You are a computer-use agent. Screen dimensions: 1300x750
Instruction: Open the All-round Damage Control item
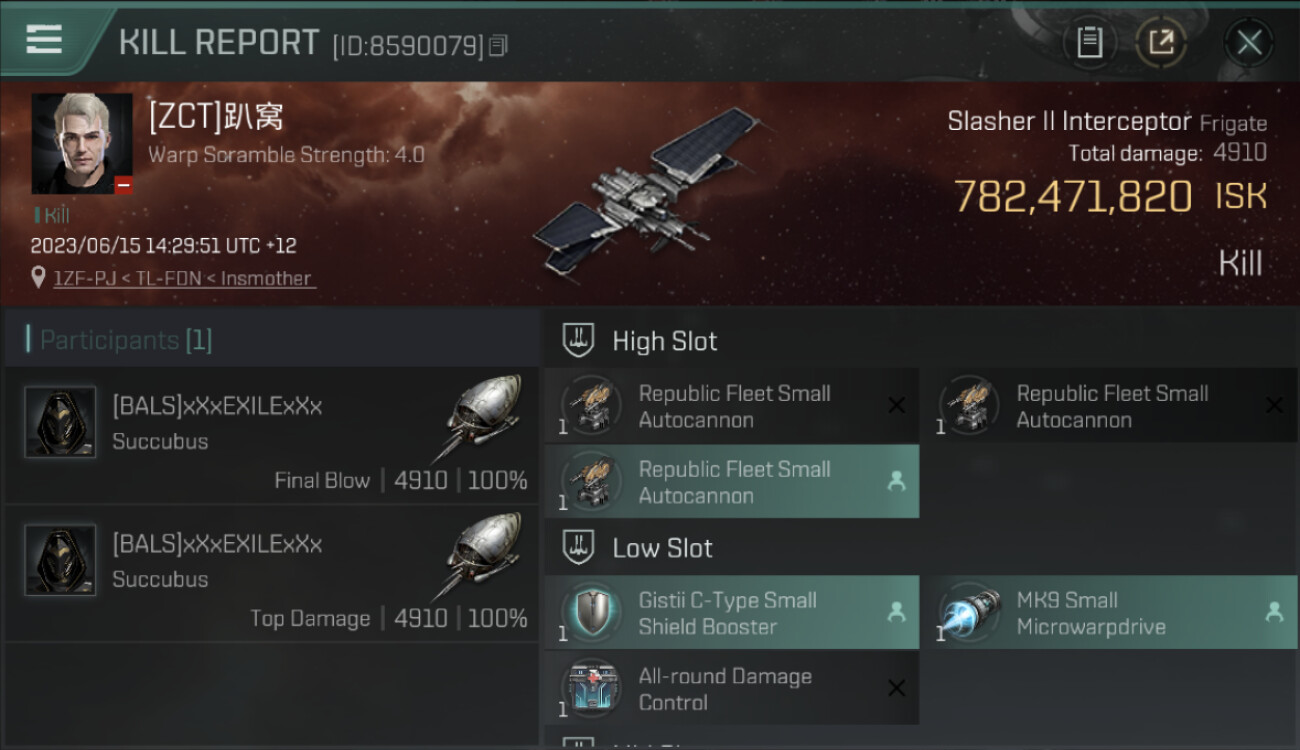tap(732, 689)
